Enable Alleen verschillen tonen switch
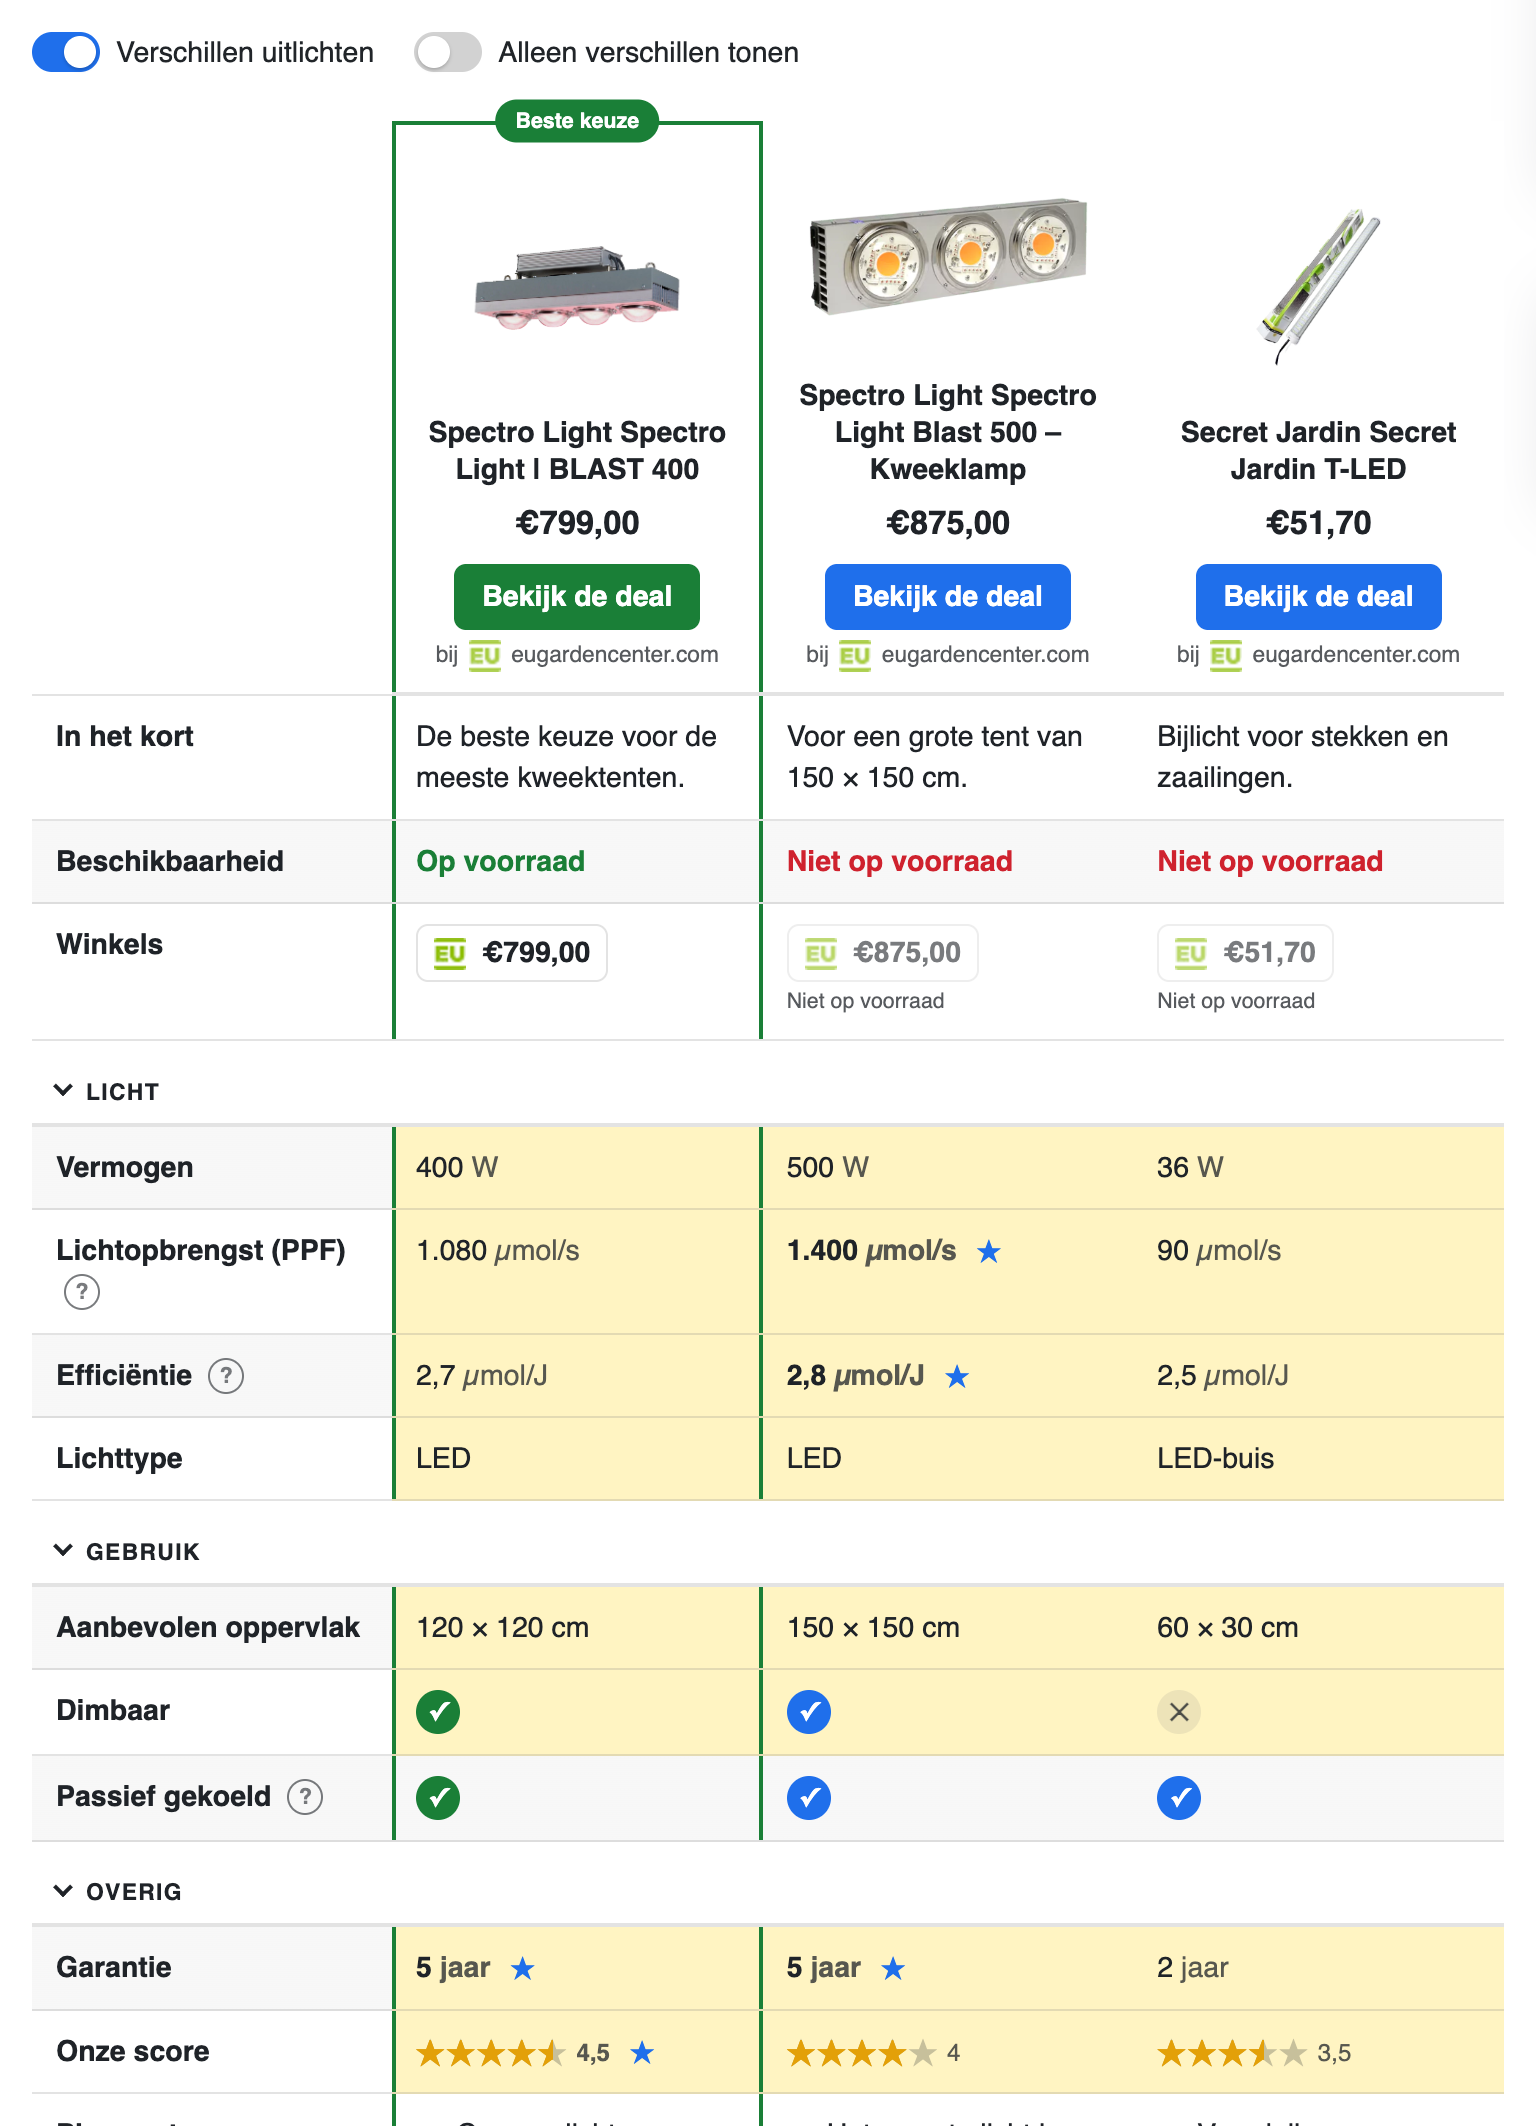This screenshot has height=2126, width=1536. point(448,52)
